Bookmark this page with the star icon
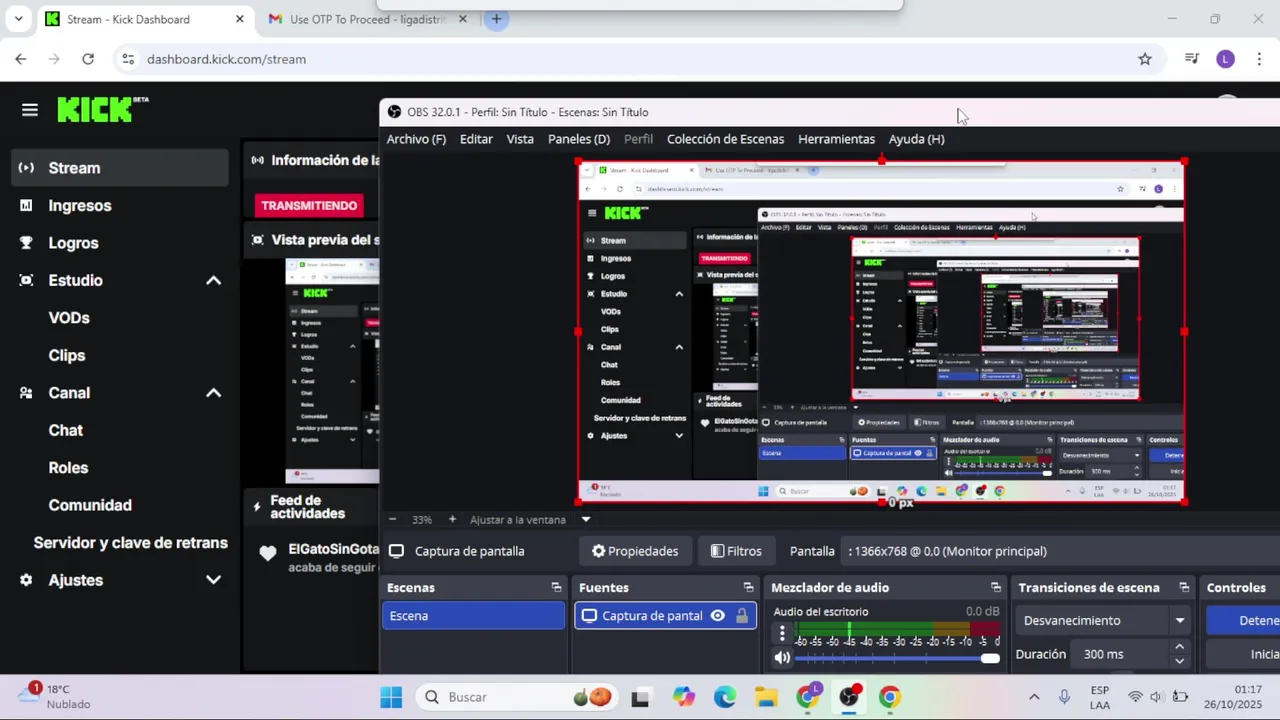The image size is (1280, 720). [x=1145, y=59]
